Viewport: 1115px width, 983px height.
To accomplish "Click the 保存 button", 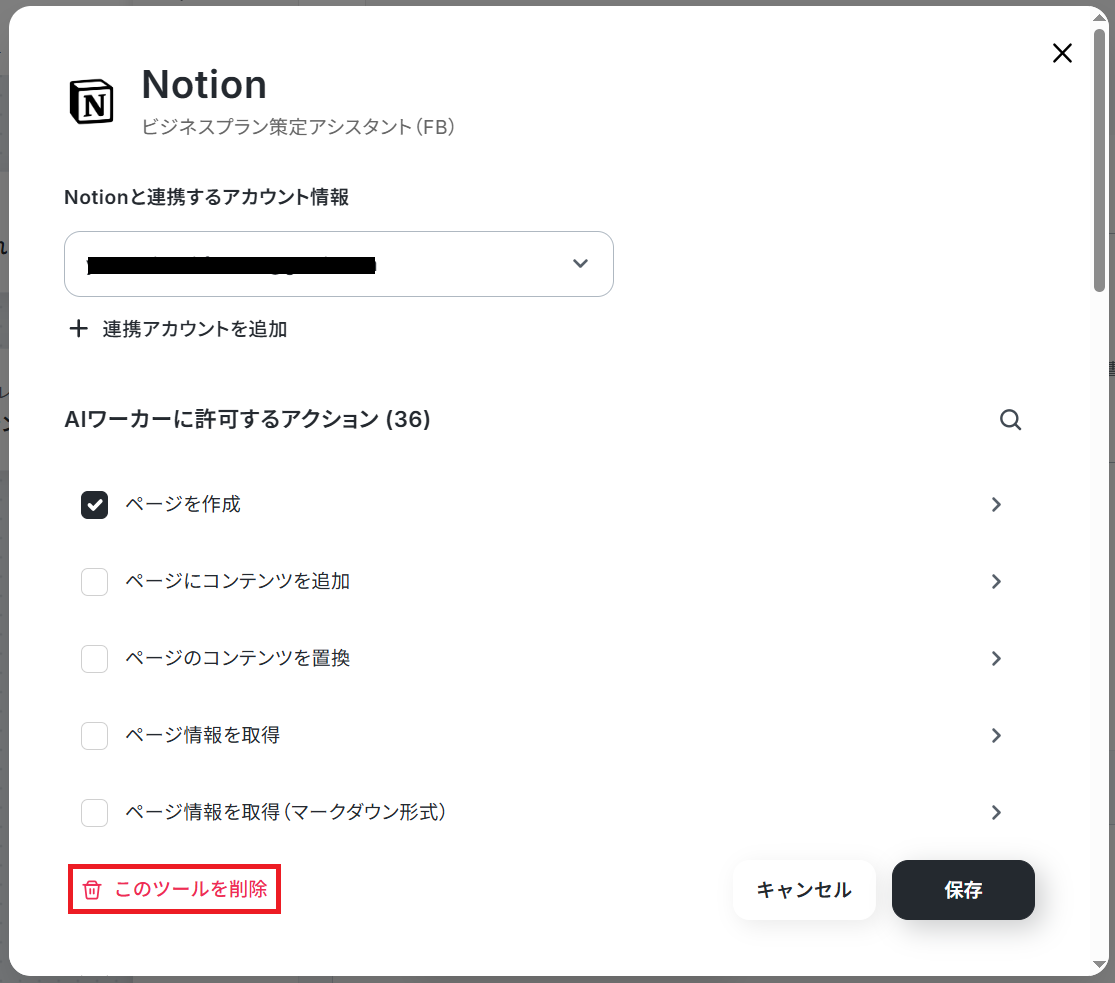I will coord(963,890).
